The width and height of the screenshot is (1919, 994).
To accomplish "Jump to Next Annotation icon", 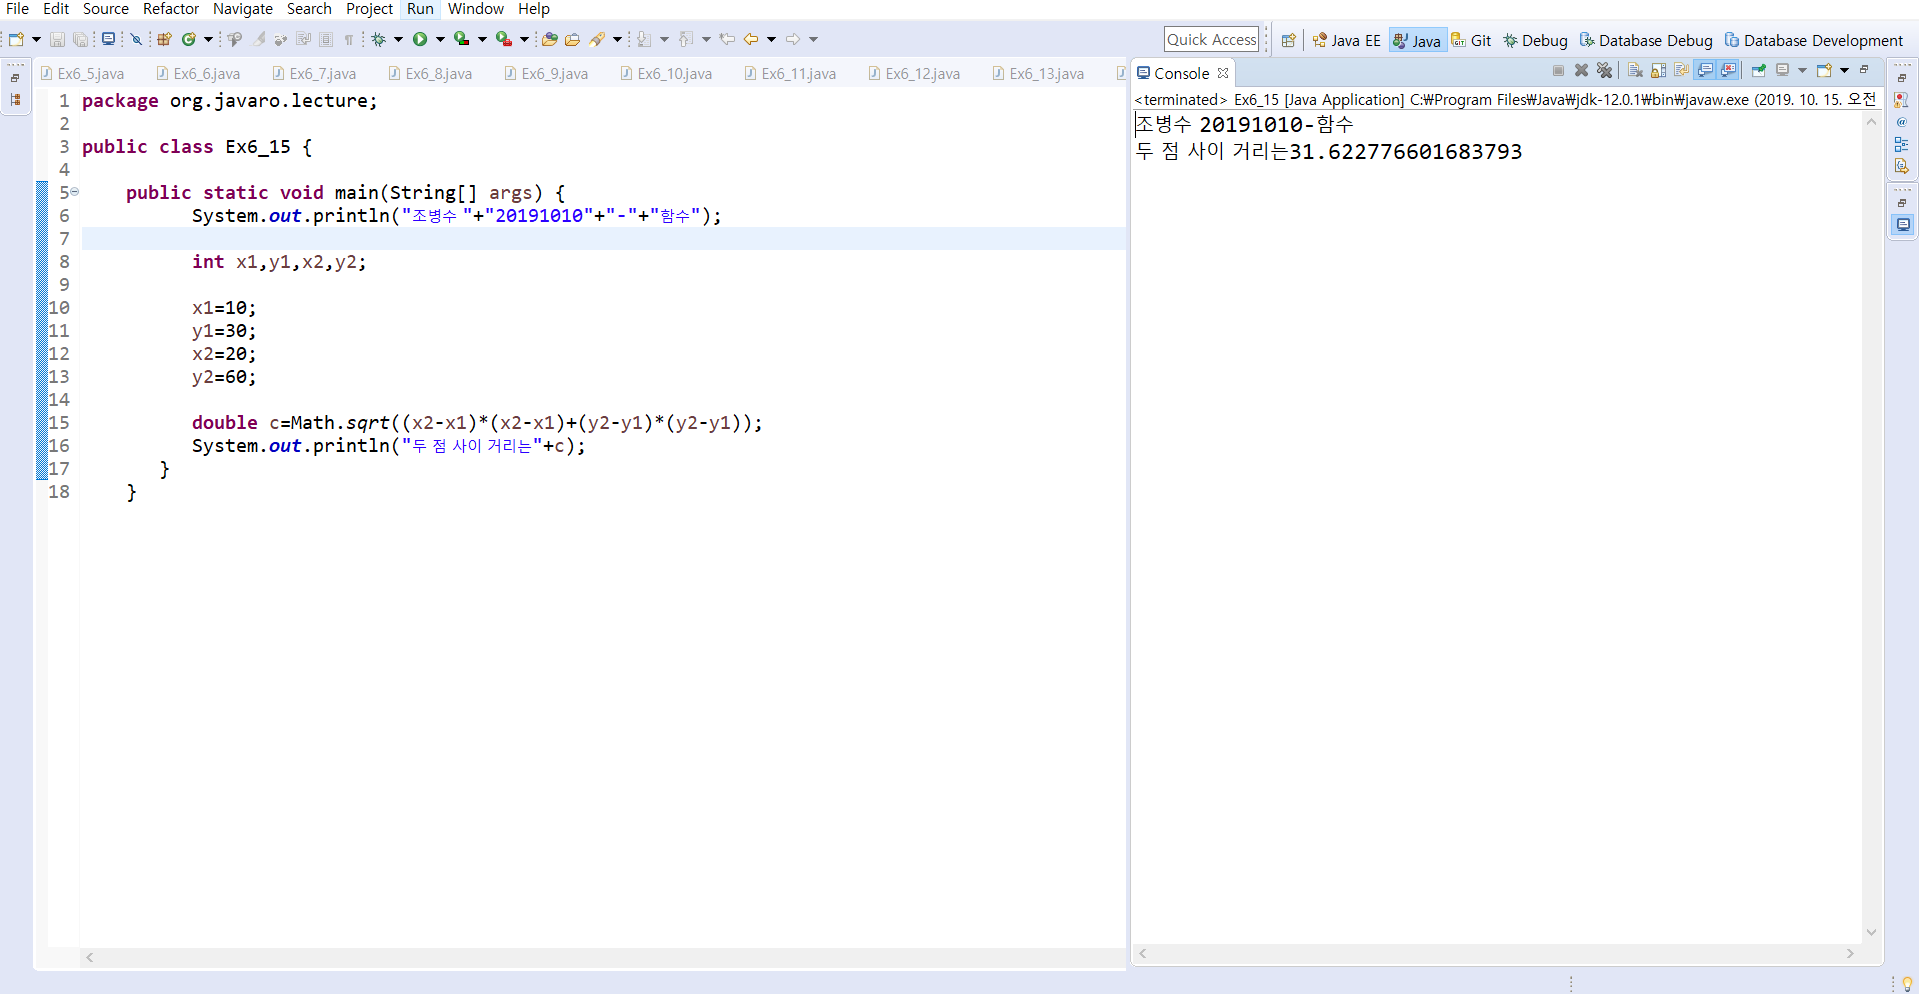I will pyautogui.click(x=644, y=39).
